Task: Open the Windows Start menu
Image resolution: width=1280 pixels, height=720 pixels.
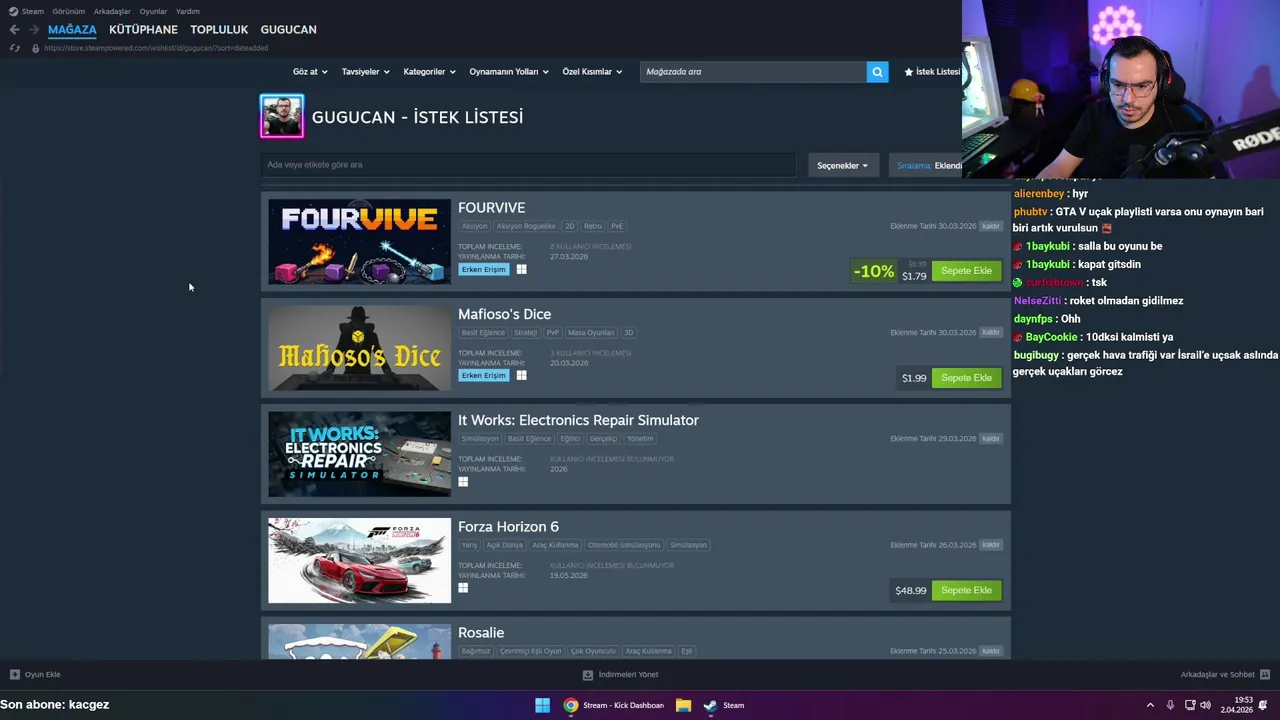Action: coord(542,705)
